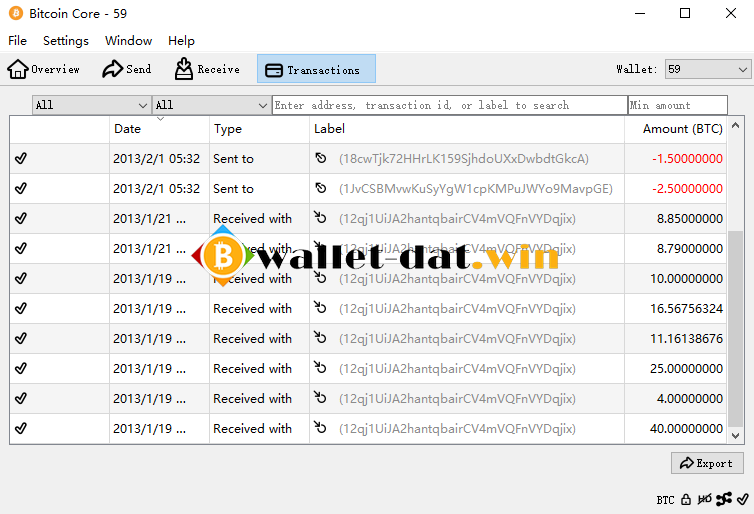Sort by the Label column header

click(x=466, y=129)
